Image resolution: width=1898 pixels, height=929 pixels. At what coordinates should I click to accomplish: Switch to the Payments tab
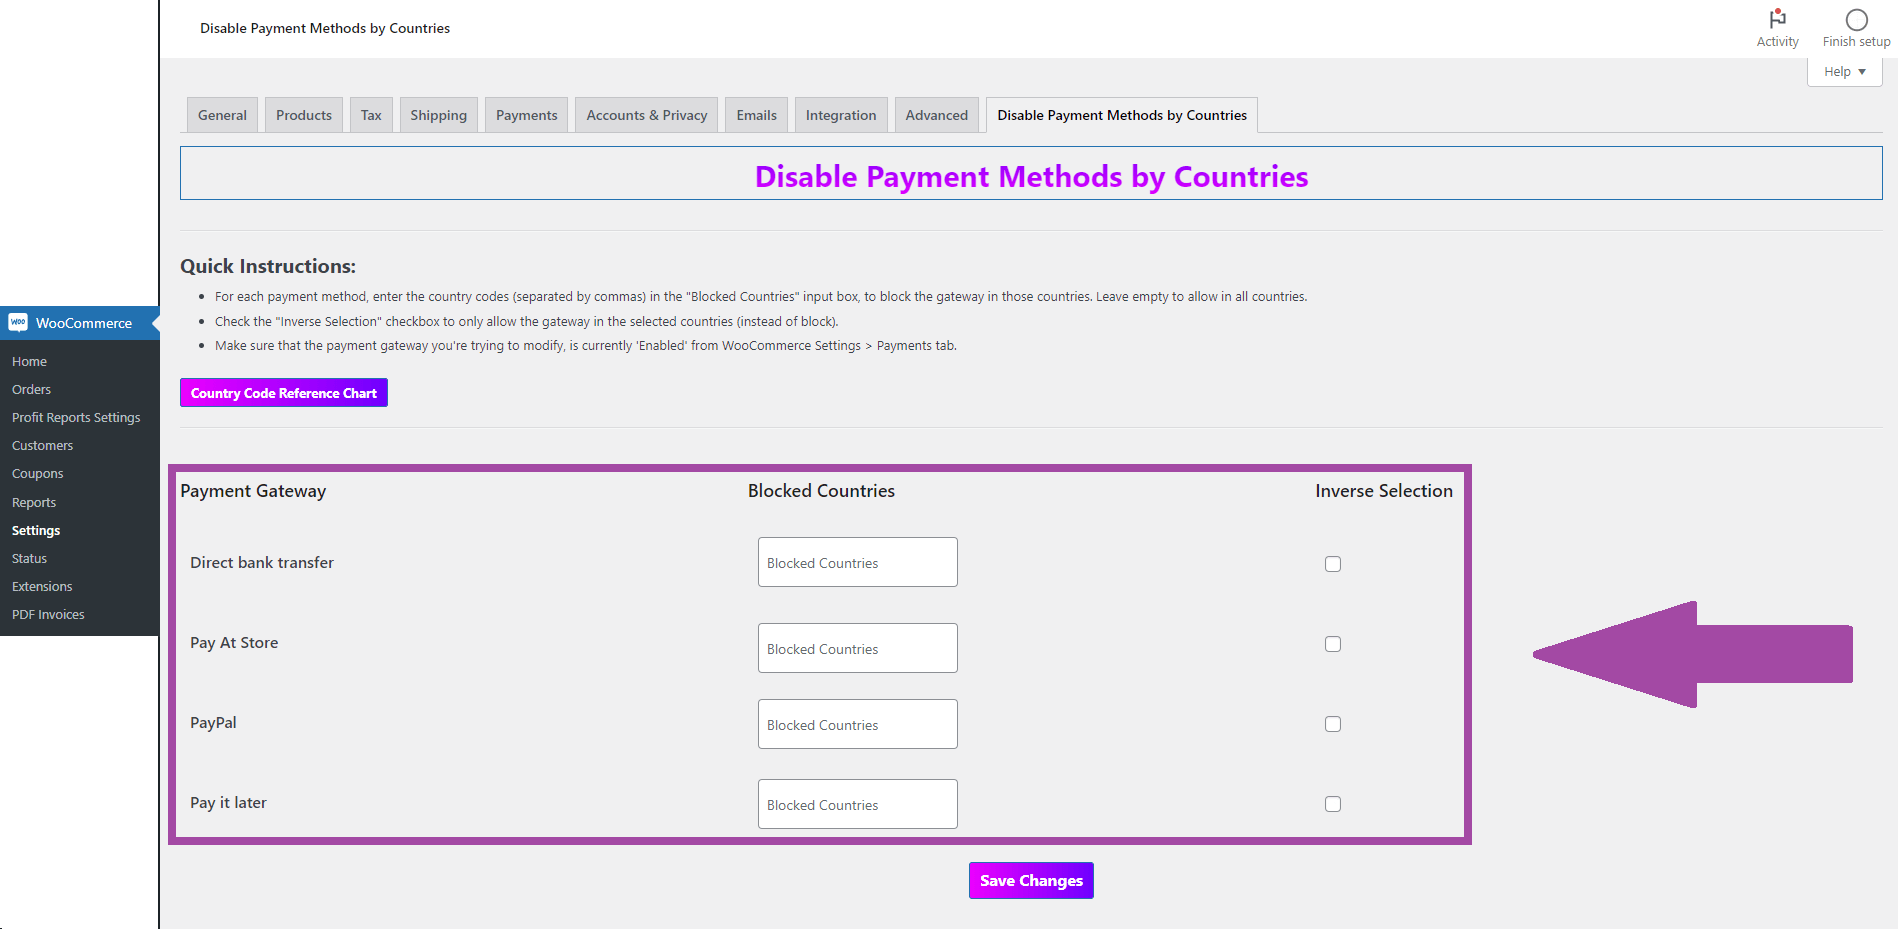(526, 114)
